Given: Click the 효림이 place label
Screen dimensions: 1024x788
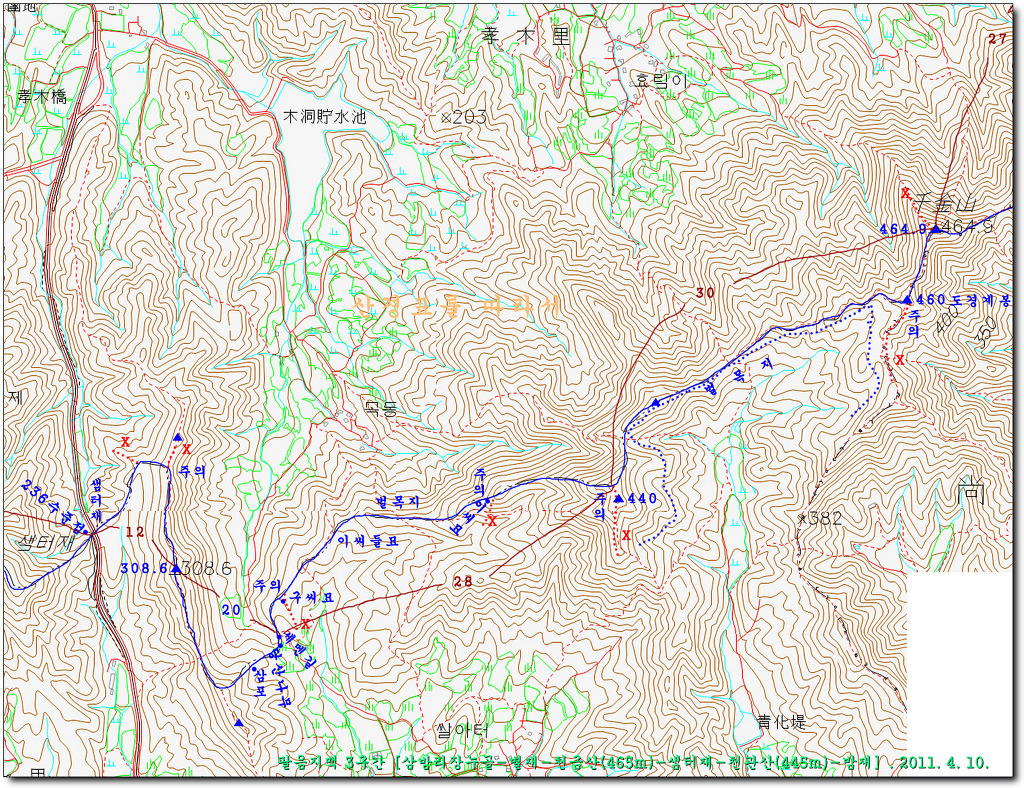Looking at the screenshot, I should pyautogui.click(x=661, y=80).
